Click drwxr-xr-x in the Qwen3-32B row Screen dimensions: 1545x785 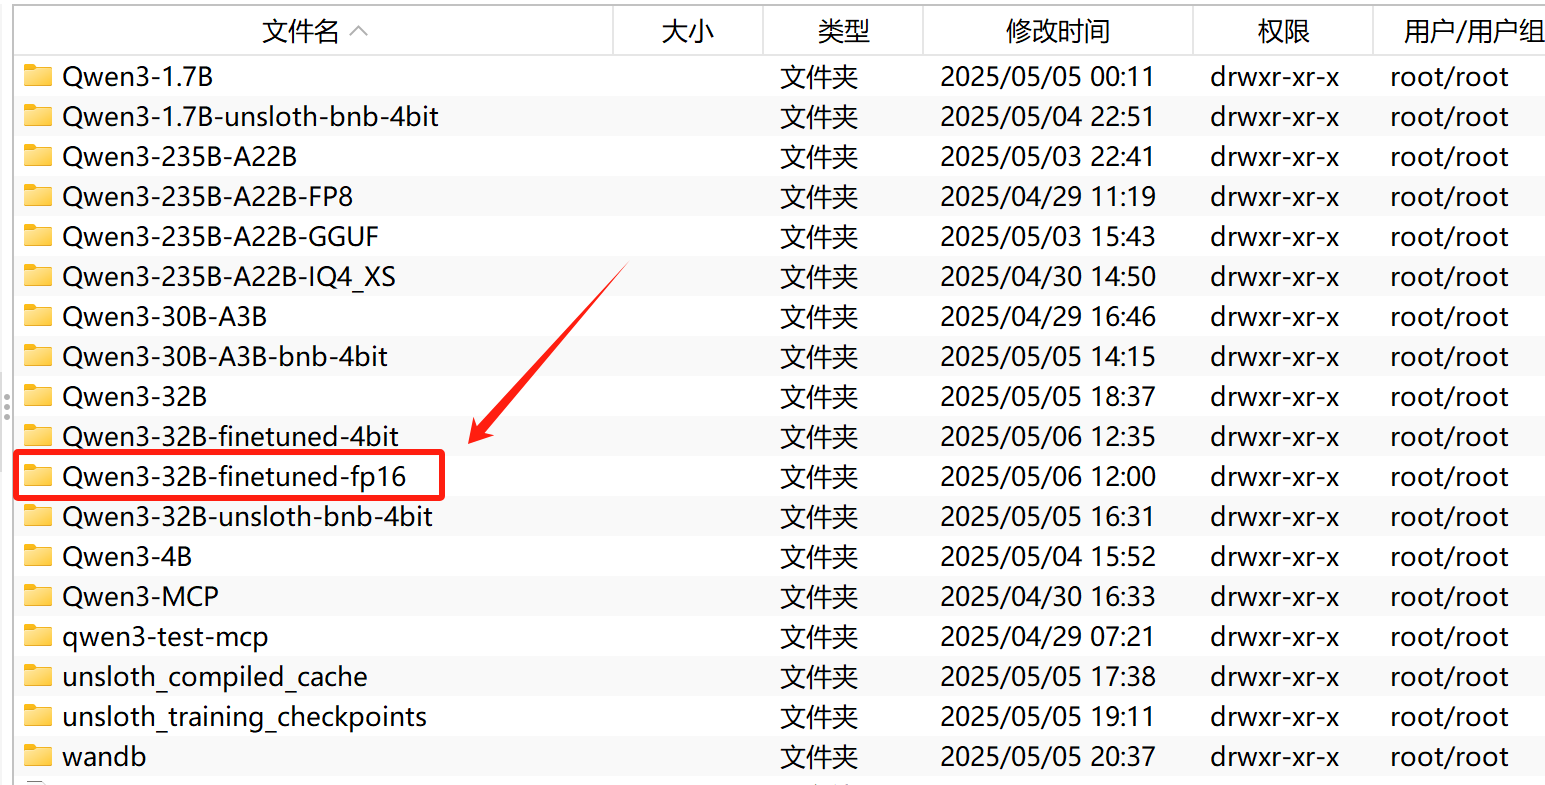1275,397
